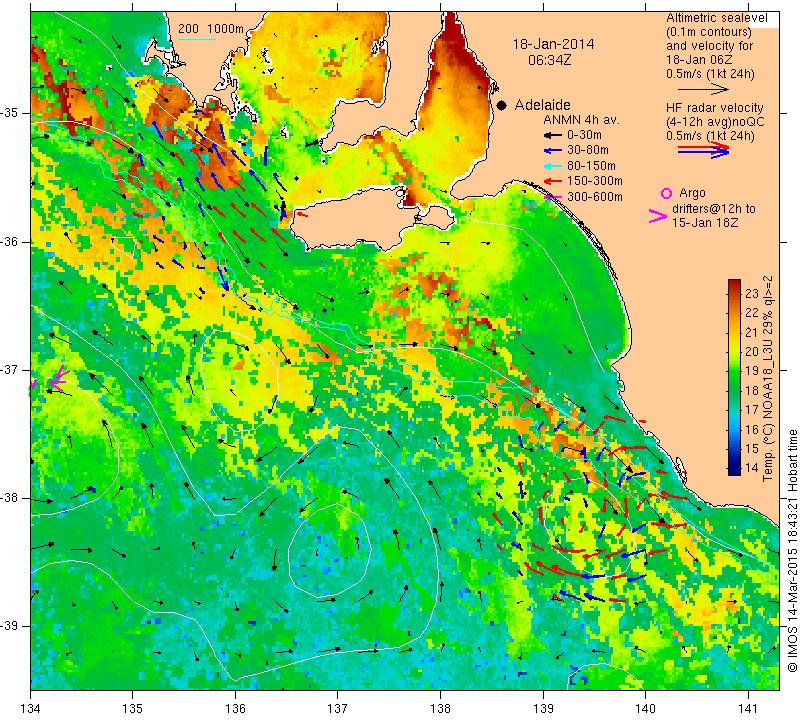Select the drifters@12h to text
The image size is (800, 720).
click(713, 209)
